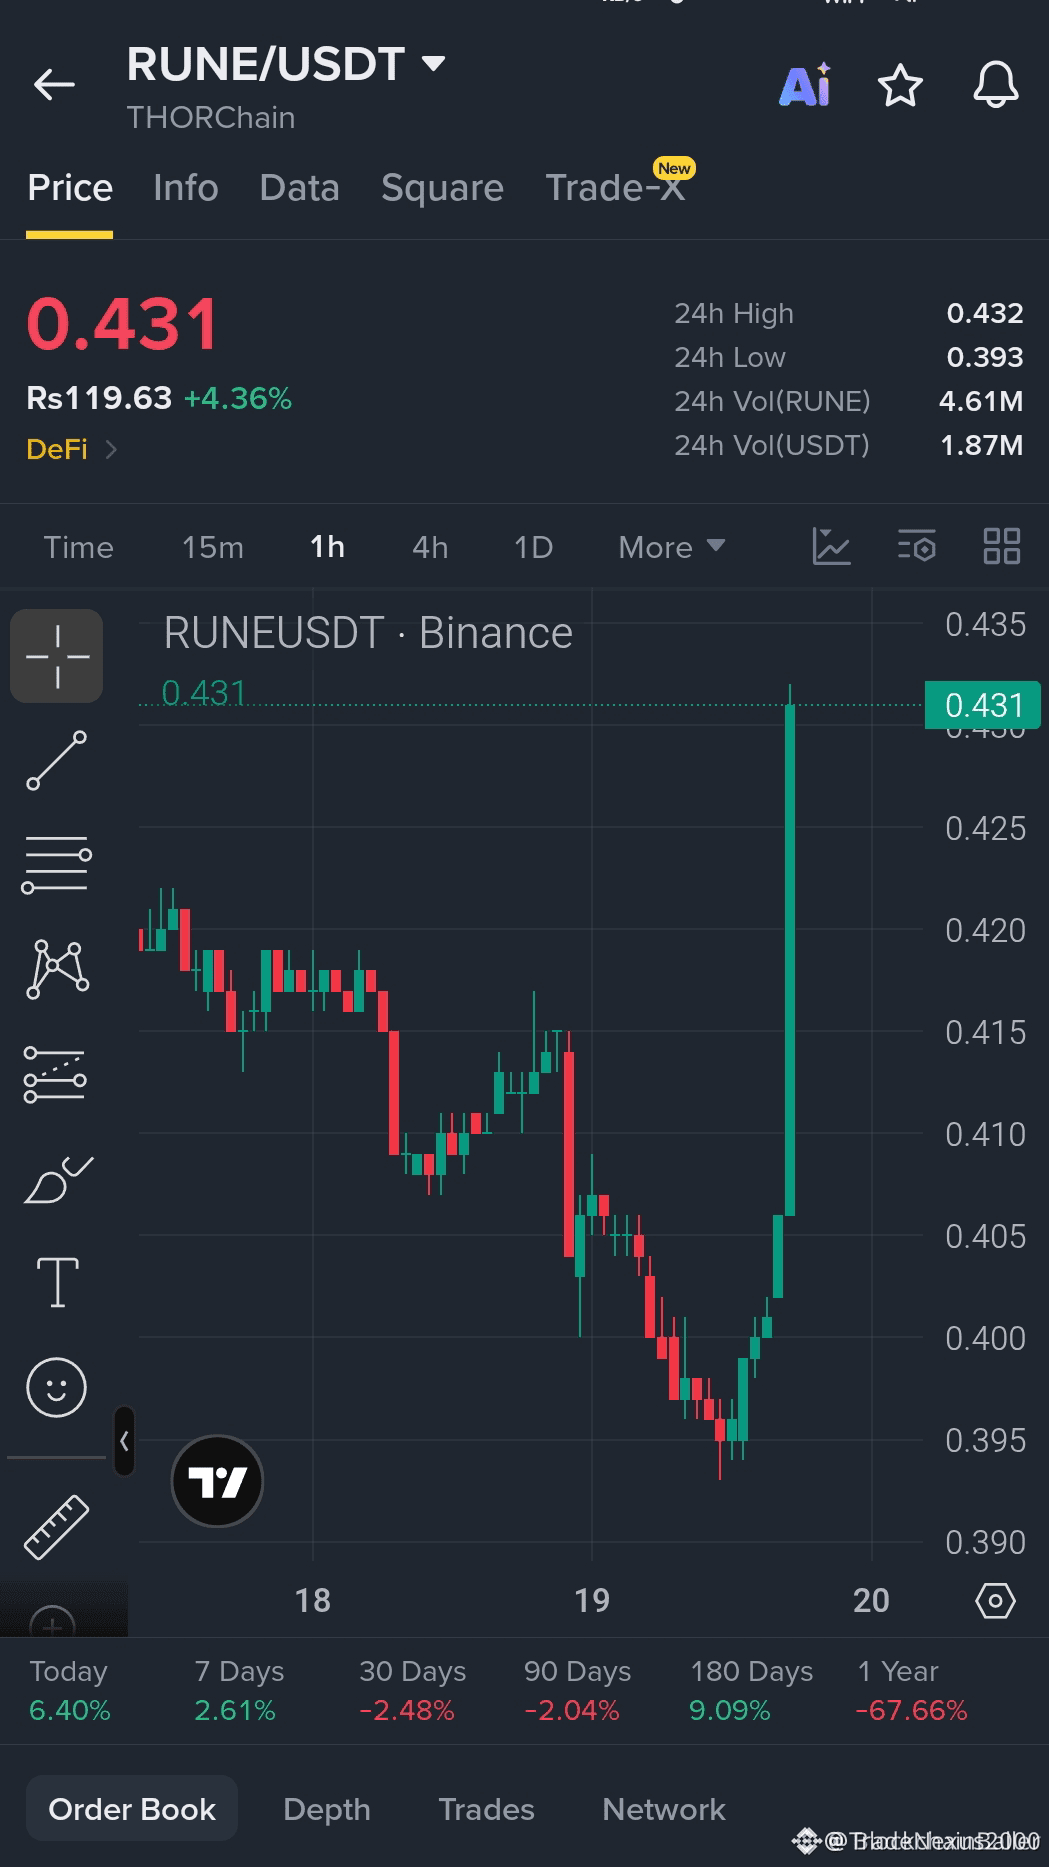Expand the More intervals dropdown

[x=671, y=547]
